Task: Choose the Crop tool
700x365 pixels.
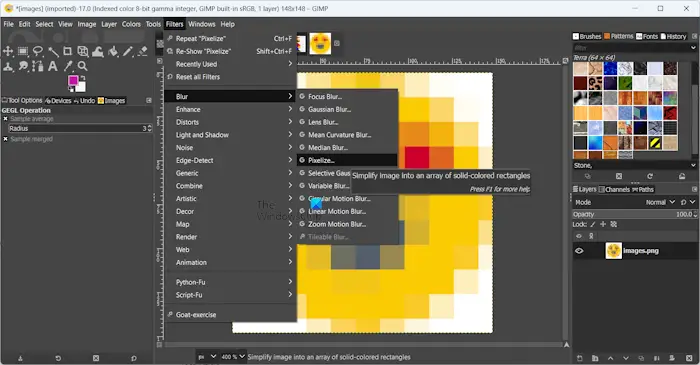Action: (67, 51)
